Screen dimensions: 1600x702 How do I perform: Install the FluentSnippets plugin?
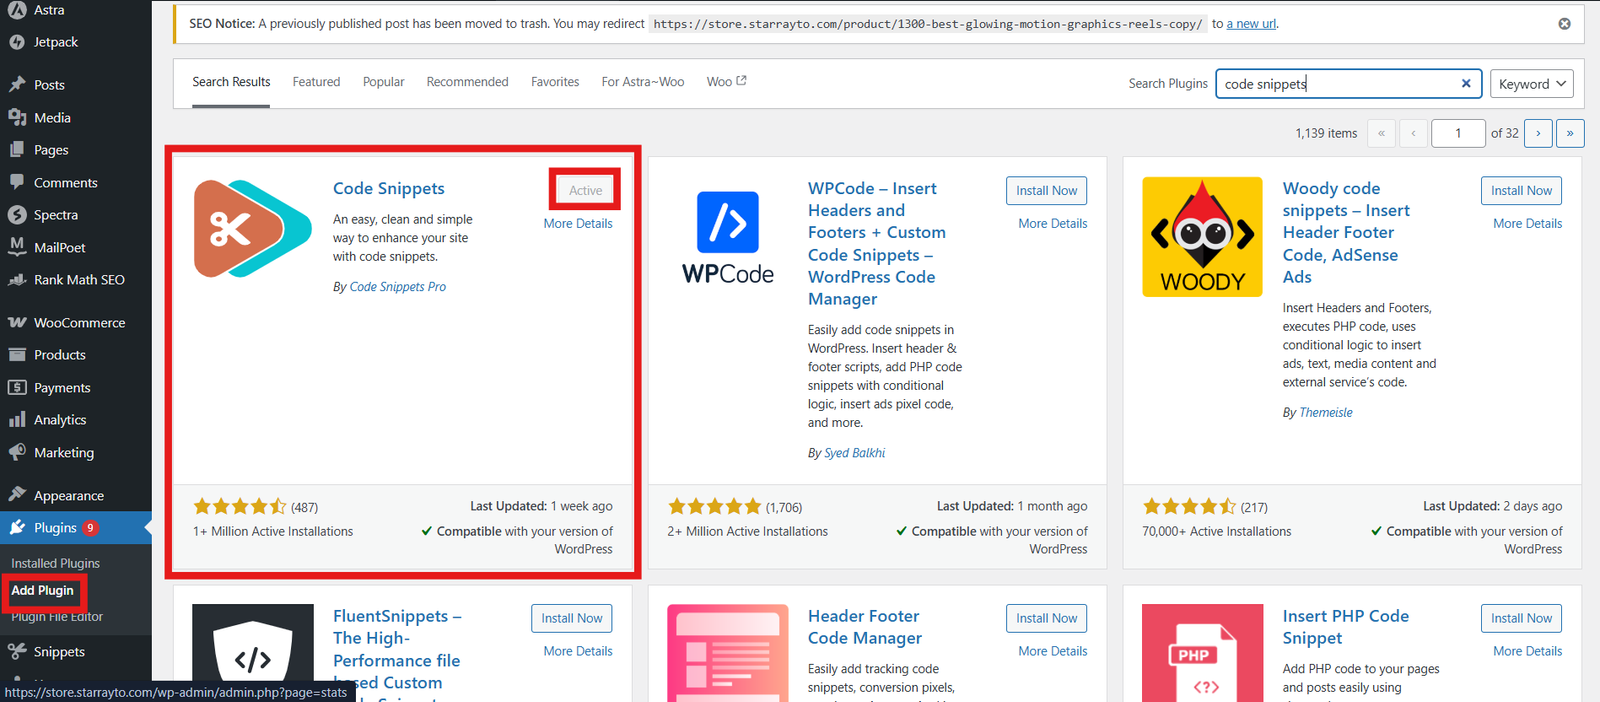(x=571, y=619)
